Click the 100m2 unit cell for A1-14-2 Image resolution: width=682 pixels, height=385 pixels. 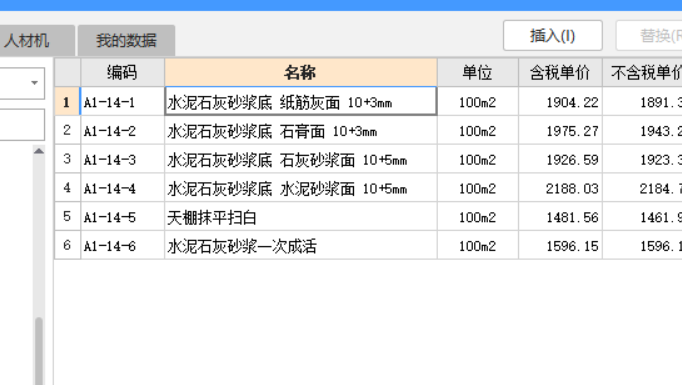point(477,130)
